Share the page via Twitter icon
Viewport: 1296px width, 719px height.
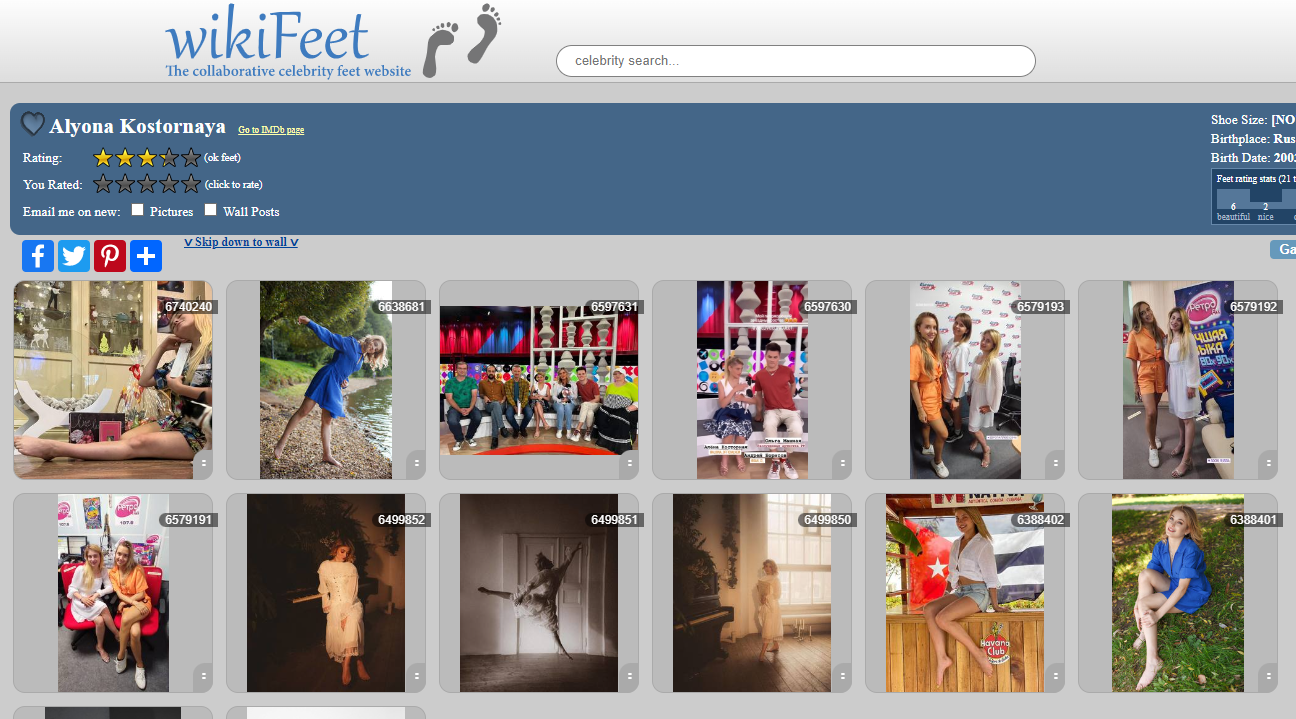pyautogui.click(x=74, y=256)
